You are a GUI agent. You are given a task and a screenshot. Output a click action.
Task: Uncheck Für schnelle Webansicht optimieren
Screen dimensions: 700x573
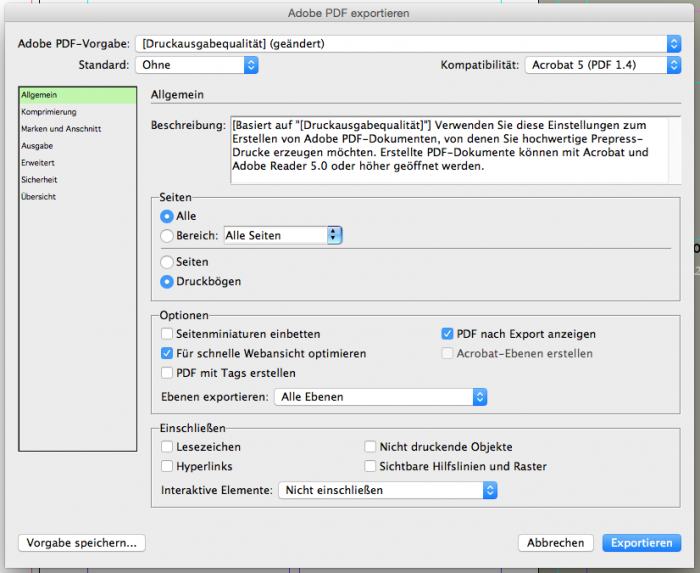point(167,353)
